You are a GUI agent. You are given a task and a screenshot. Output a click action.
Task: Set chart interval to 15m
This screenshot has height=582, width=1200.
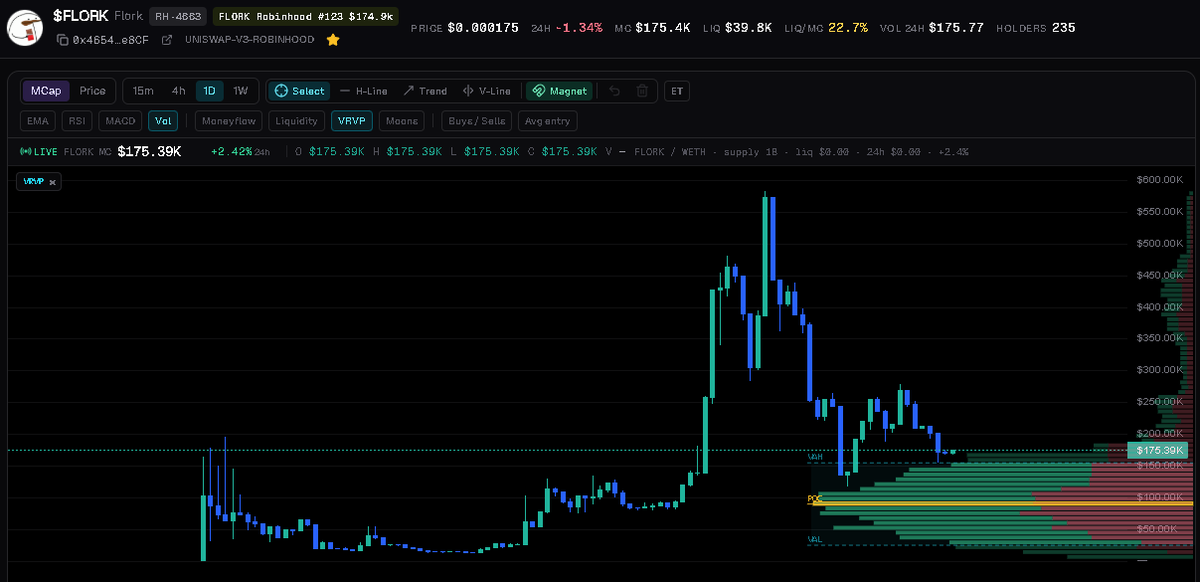(x=143, y=91)
